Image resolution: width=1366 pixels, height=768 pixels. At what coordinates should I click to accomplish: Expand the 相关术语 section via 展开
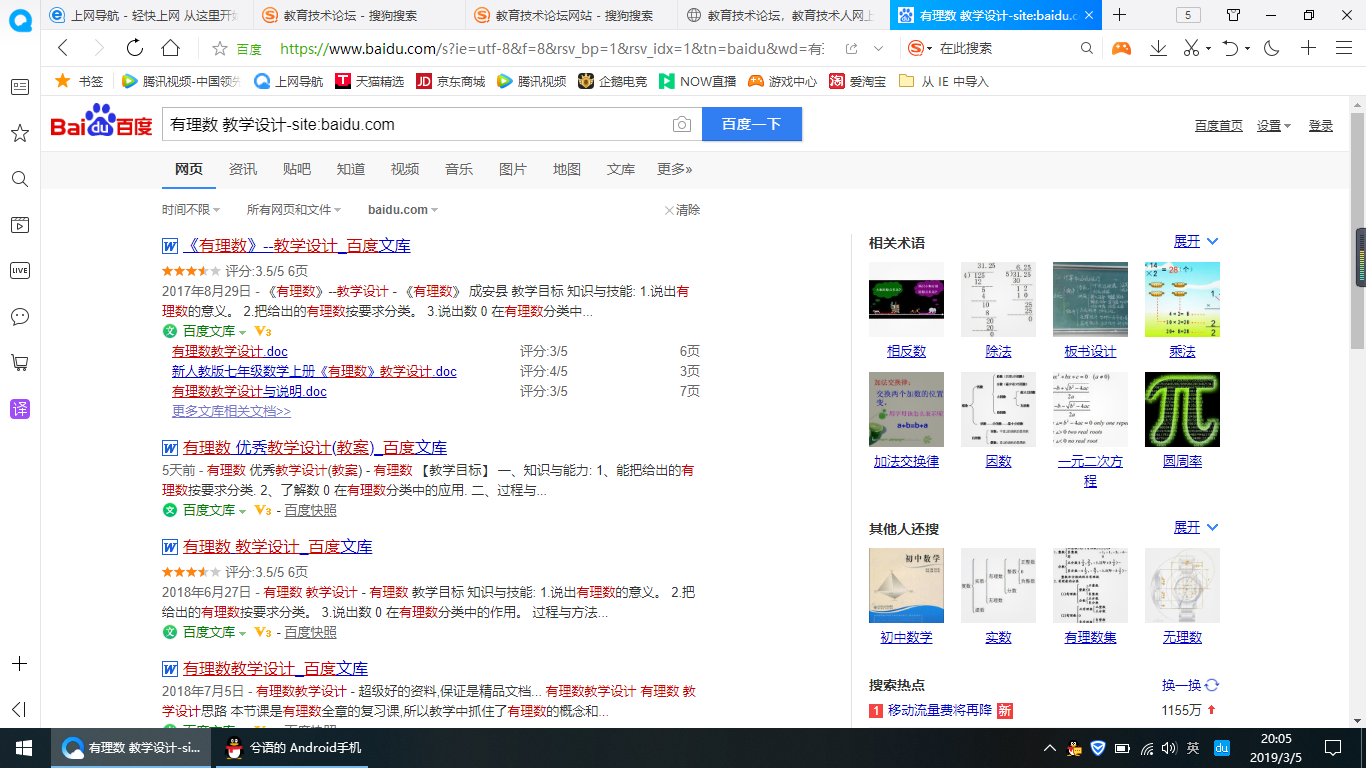[x=1196, y=242]
